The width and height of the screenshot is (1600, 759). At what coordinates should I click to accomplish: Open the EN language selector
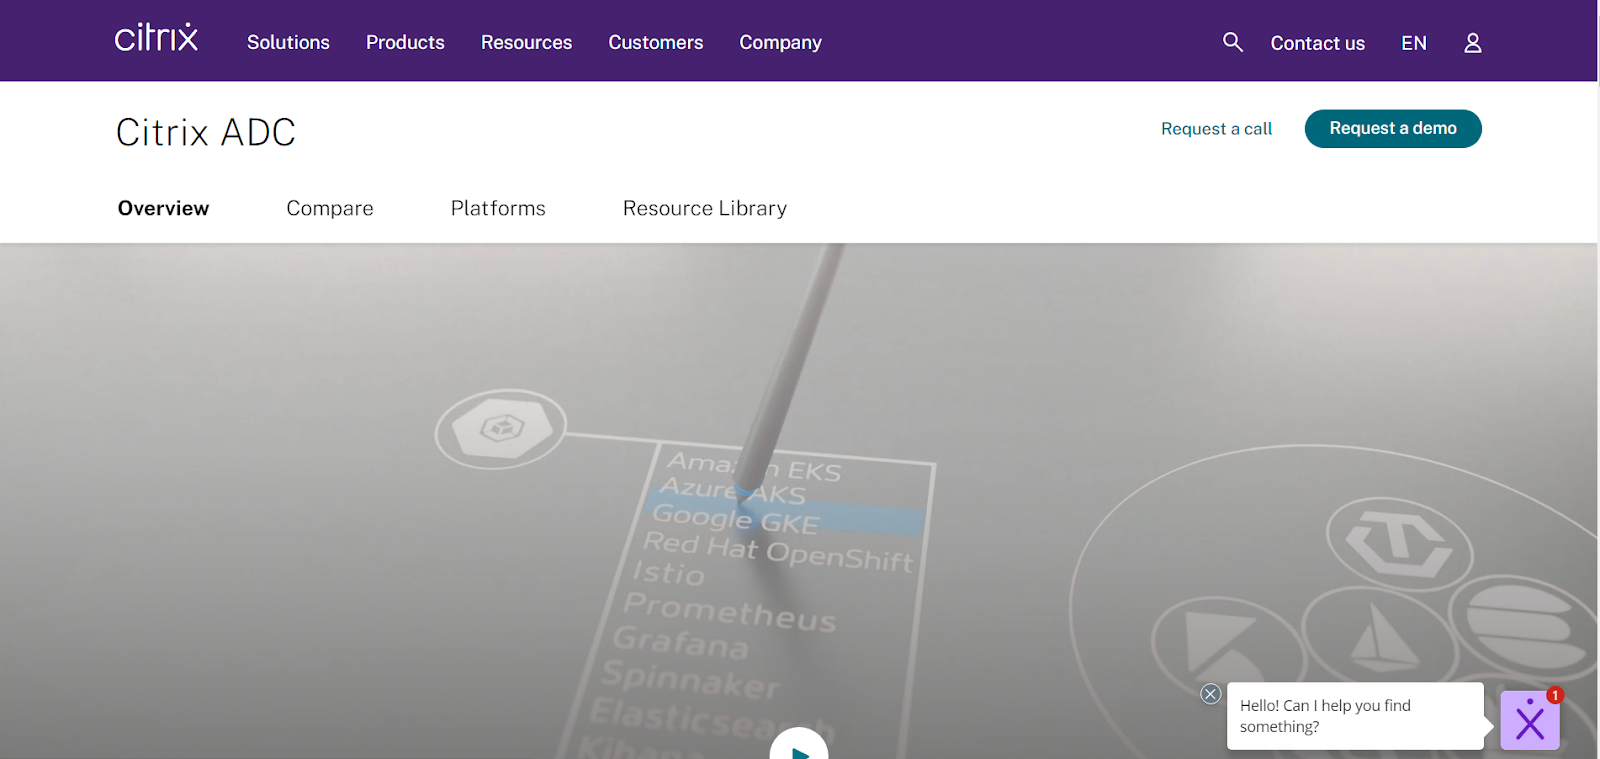[x=1414, y=43]
